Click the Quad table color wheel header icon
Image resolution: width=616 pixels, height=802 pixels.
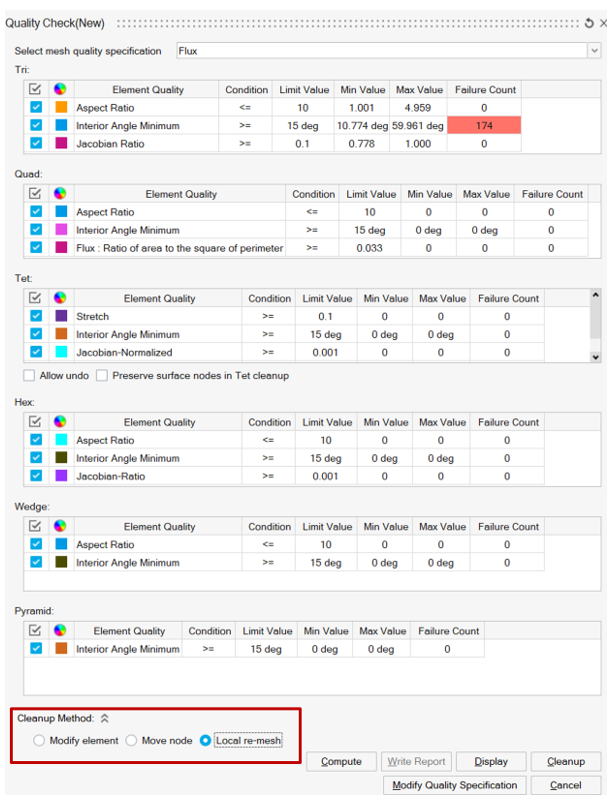pos(60,194)
